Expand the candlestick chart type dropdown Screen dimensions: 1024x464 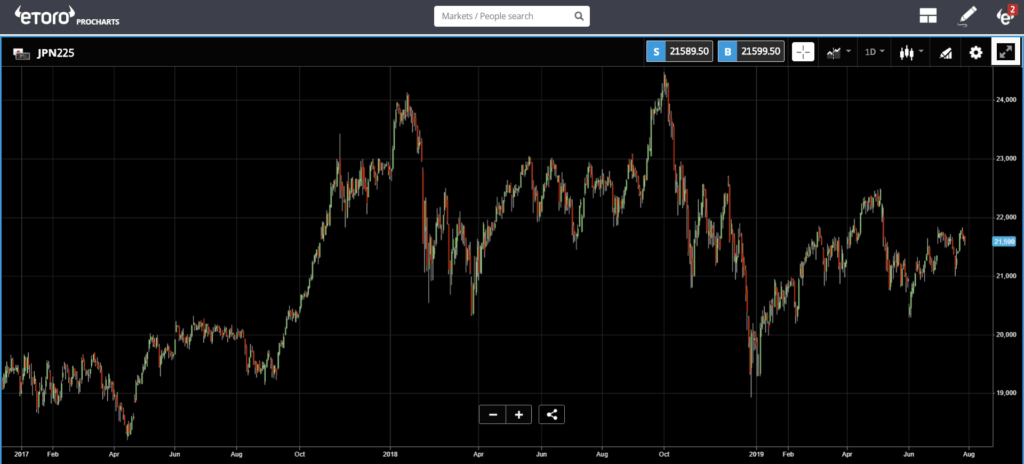[x=910, y=52]
